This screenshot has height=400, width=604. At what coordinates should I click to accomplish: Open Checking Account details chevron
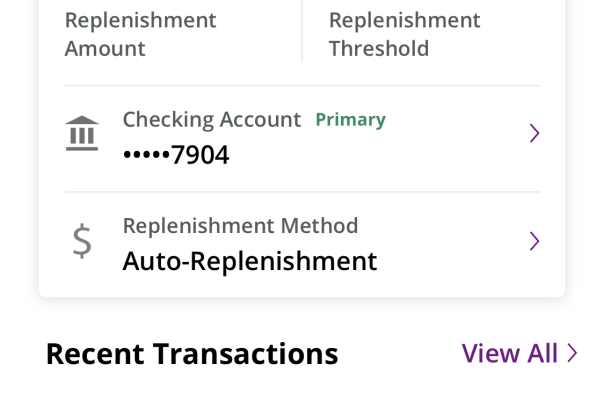(x=534, y=133)
